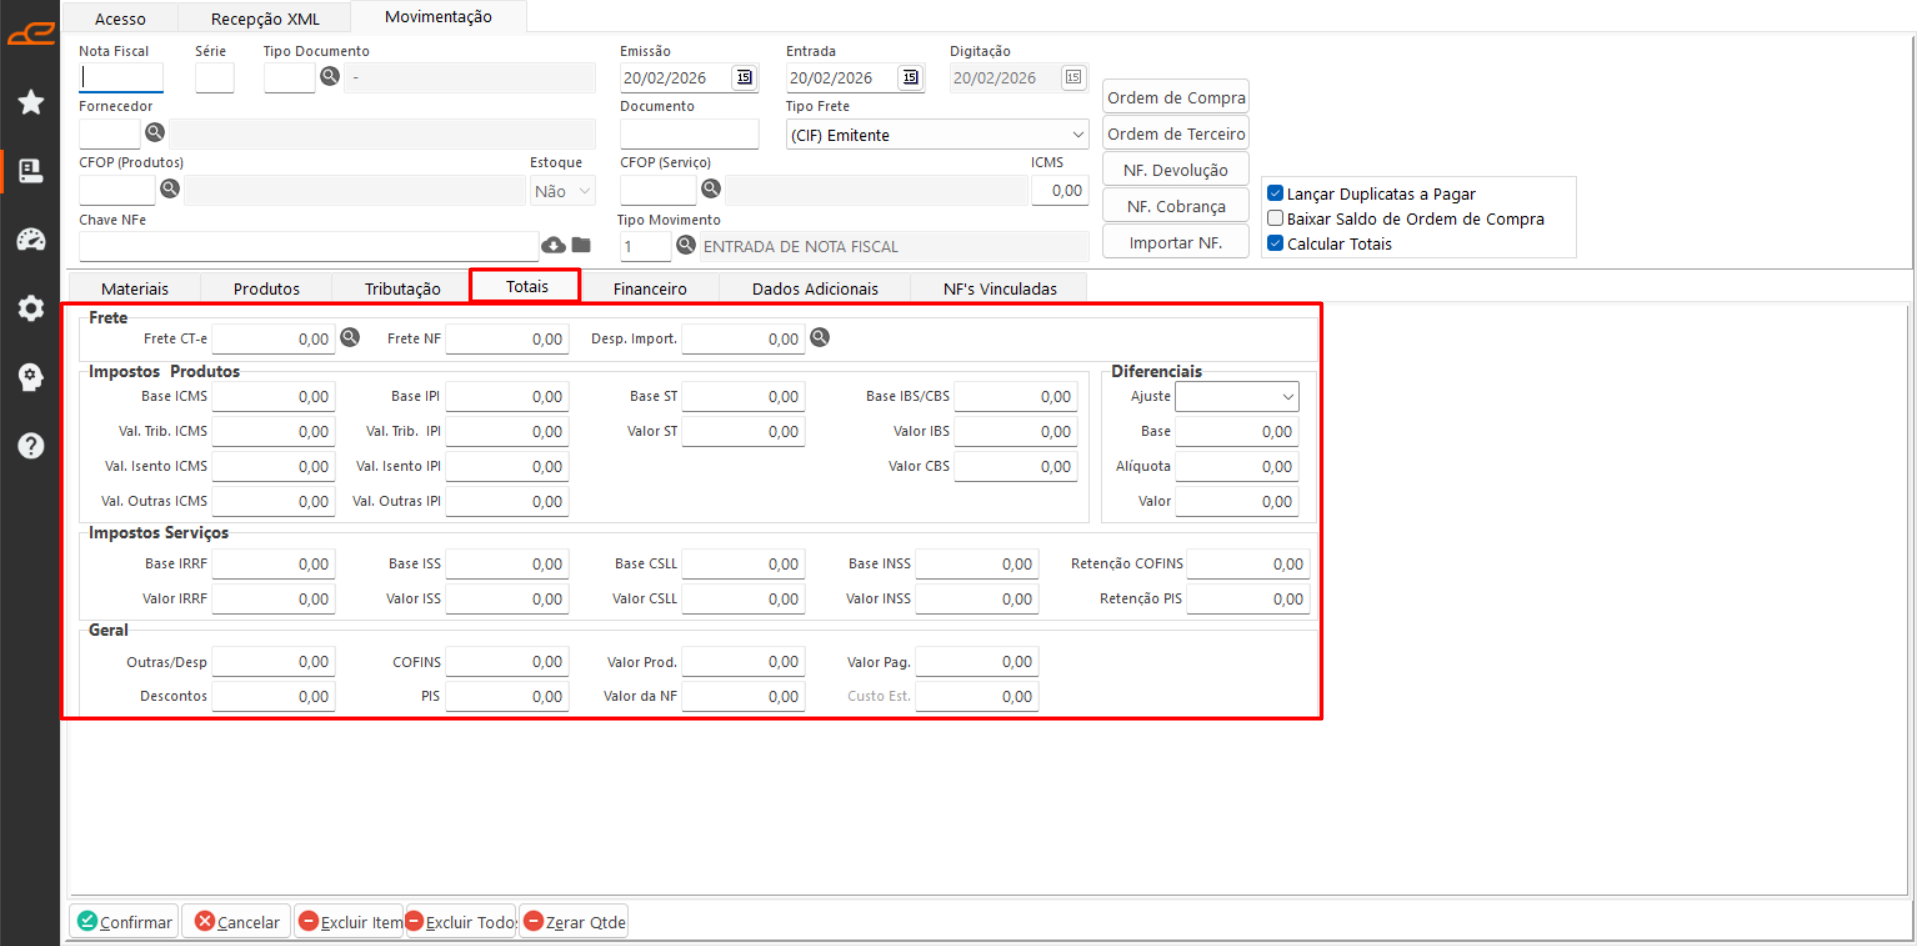Open the Ajuste dropdown in Diferenciais
Screen dimensions: 1917x946
[1287, 397]
